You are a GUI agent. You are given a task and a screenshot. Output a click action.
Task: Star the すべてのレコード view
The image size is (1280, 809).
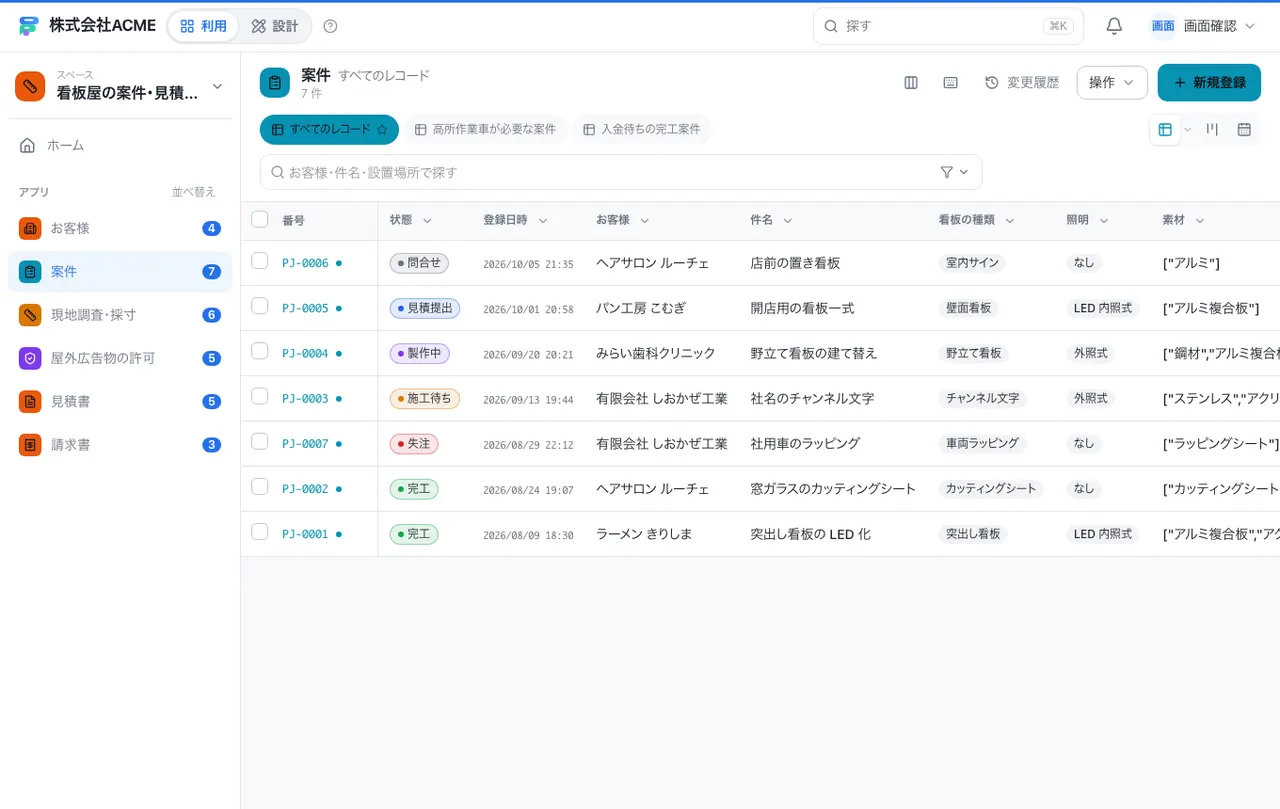click(x=382, y=130)
